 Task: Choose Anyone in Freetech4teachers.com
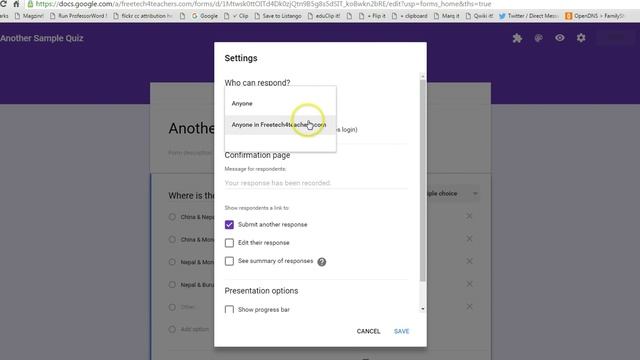[x=280, y=125]
